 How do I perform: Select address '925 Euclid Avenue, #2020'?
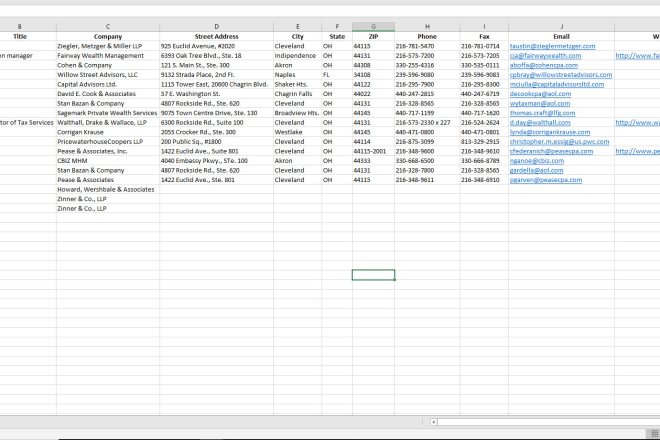pos(216,46)
